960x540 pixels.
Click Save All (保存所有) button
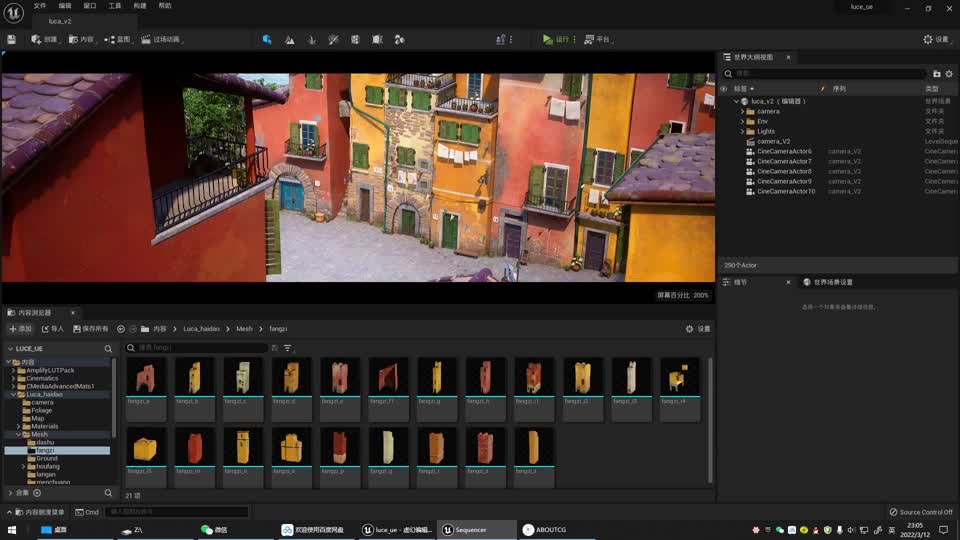(91, 329)
